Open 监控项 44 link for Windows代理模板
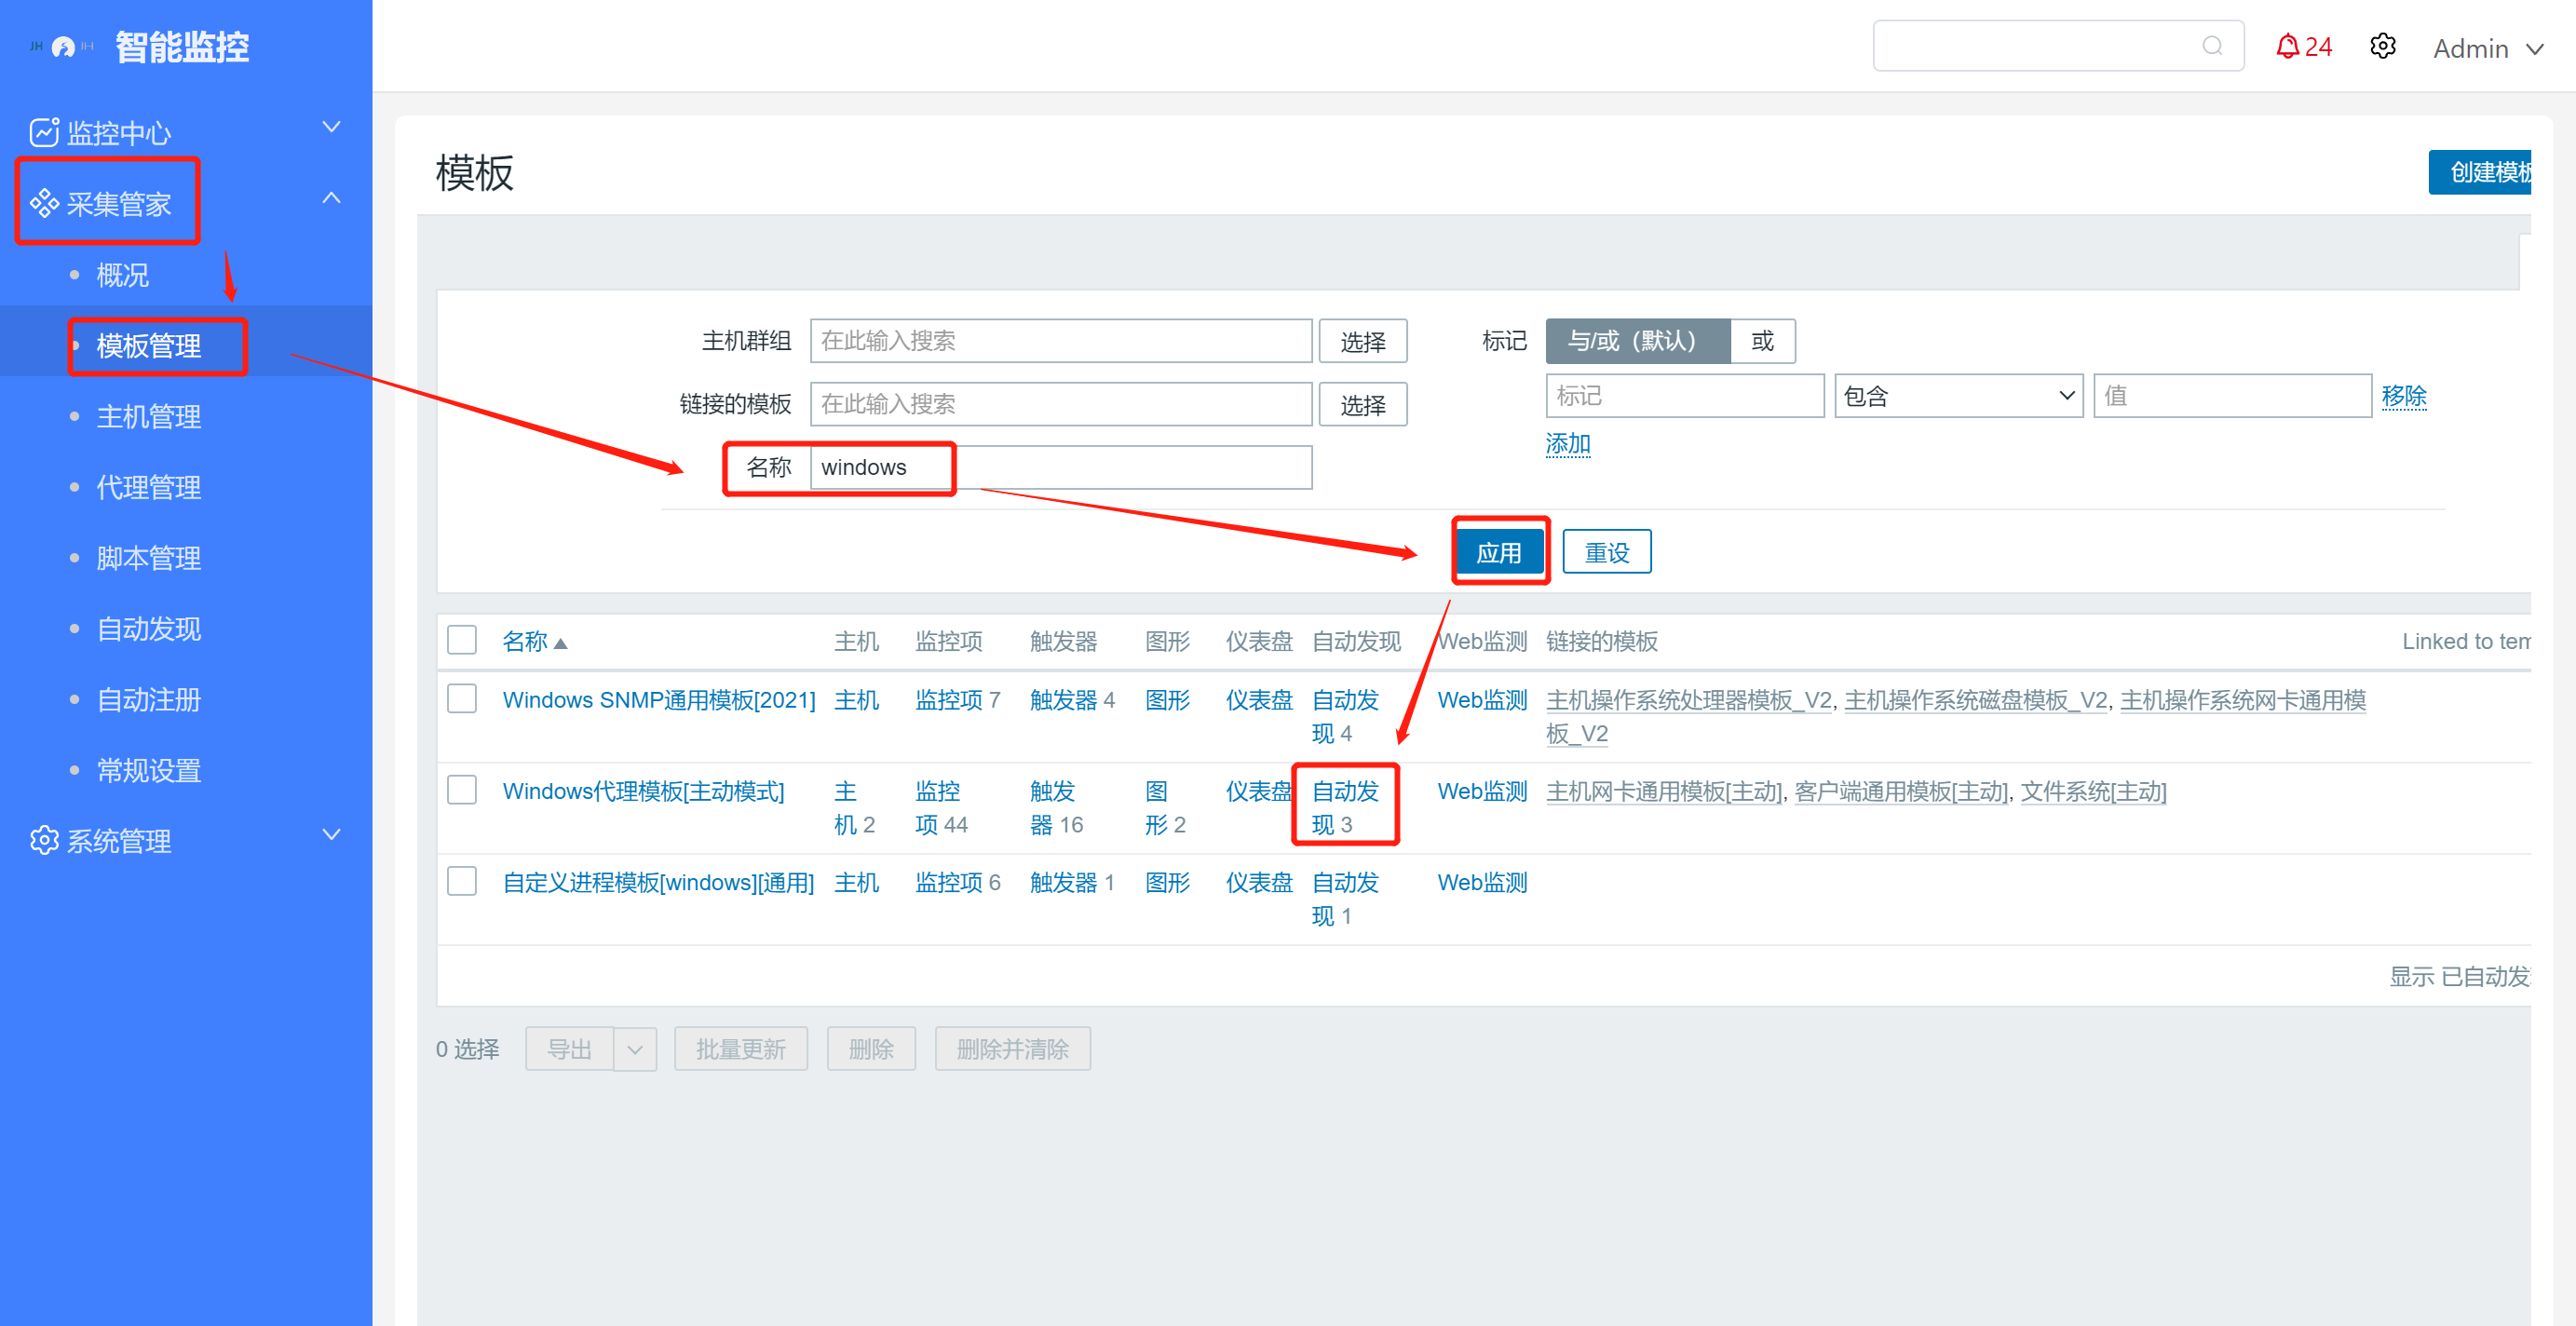The image size is (2576, 1326). [x=940, y=808]
